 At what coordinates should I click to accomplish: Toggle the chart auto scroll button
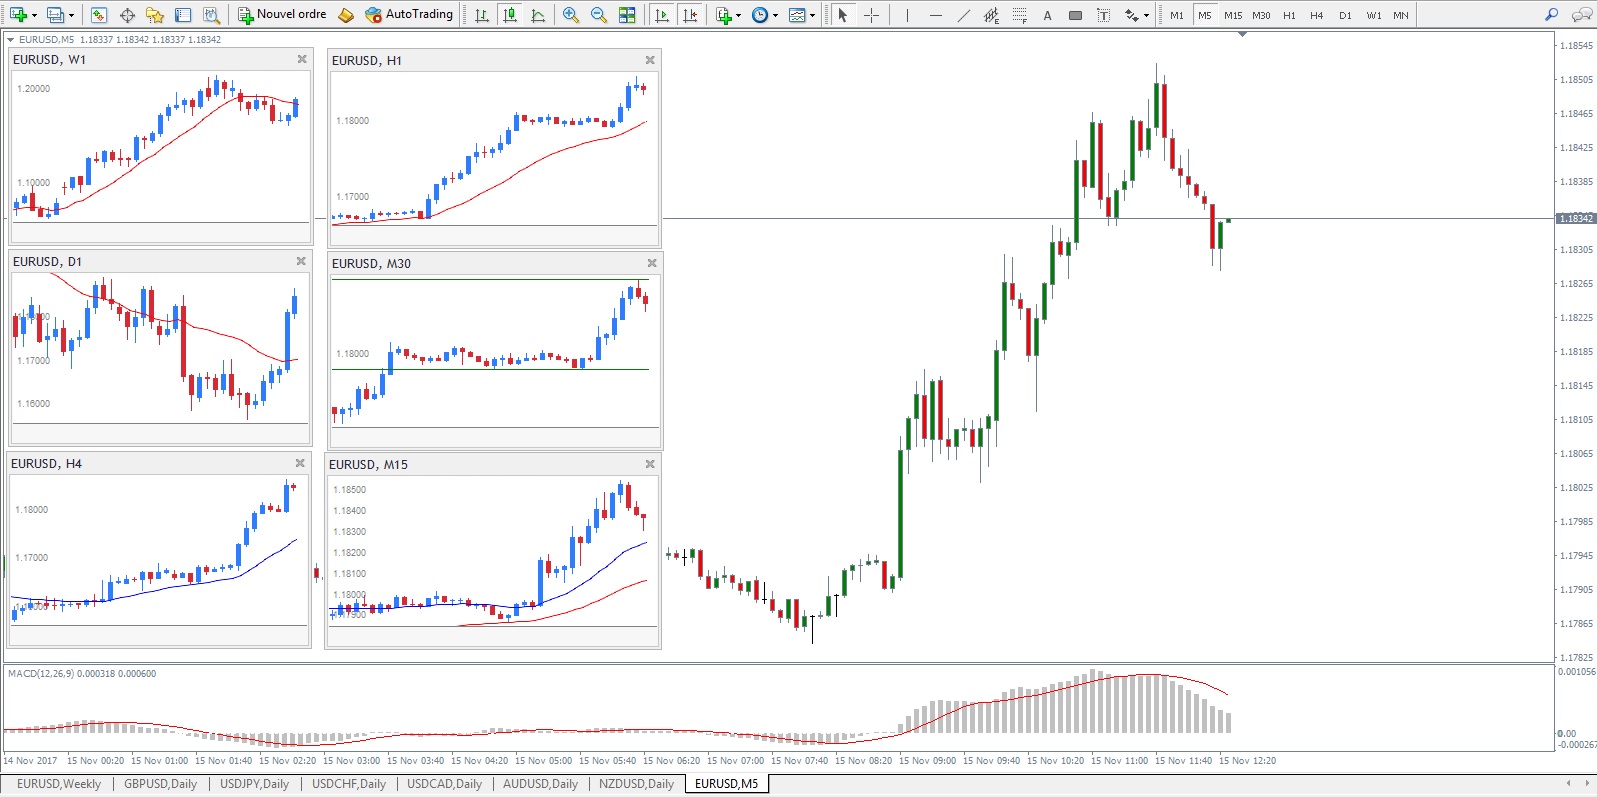(x=662, y=15)
